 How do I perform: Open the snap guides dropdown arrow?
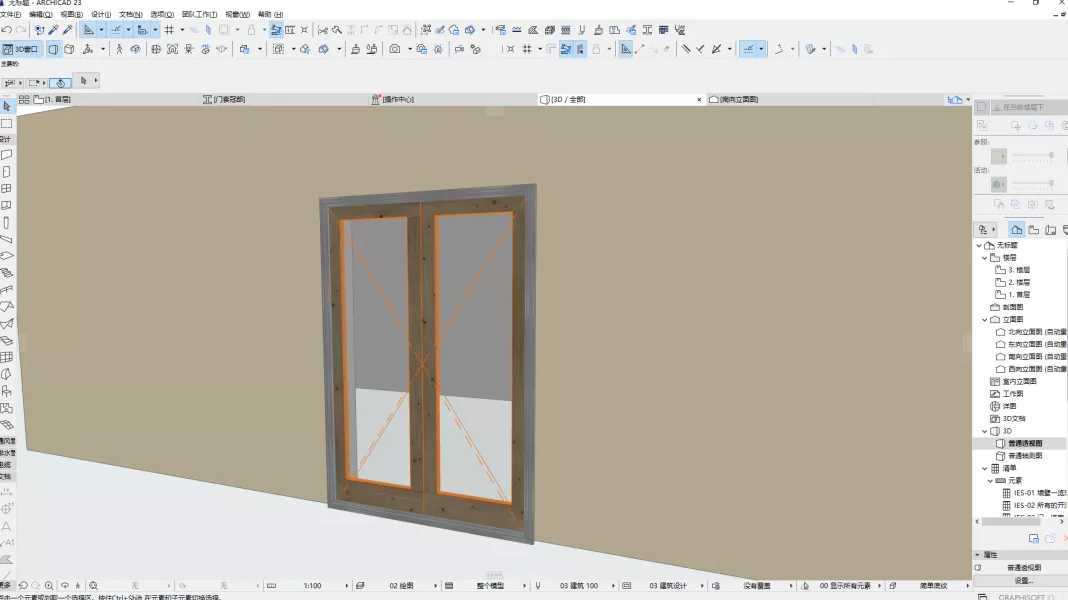point(128,30)
